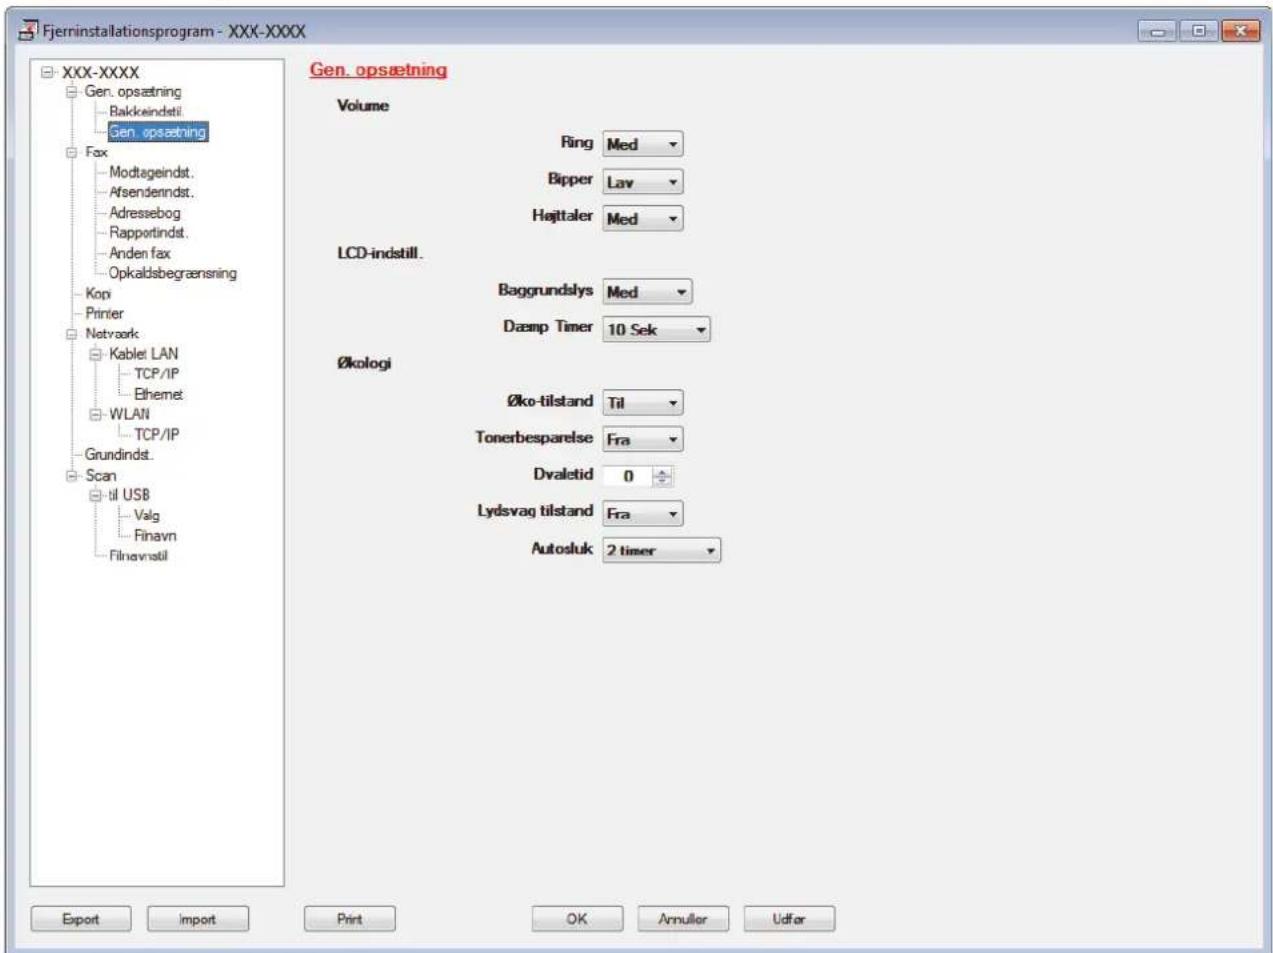
Task: Select Opkaldsbegrænsning tree item
Action: 173,273
